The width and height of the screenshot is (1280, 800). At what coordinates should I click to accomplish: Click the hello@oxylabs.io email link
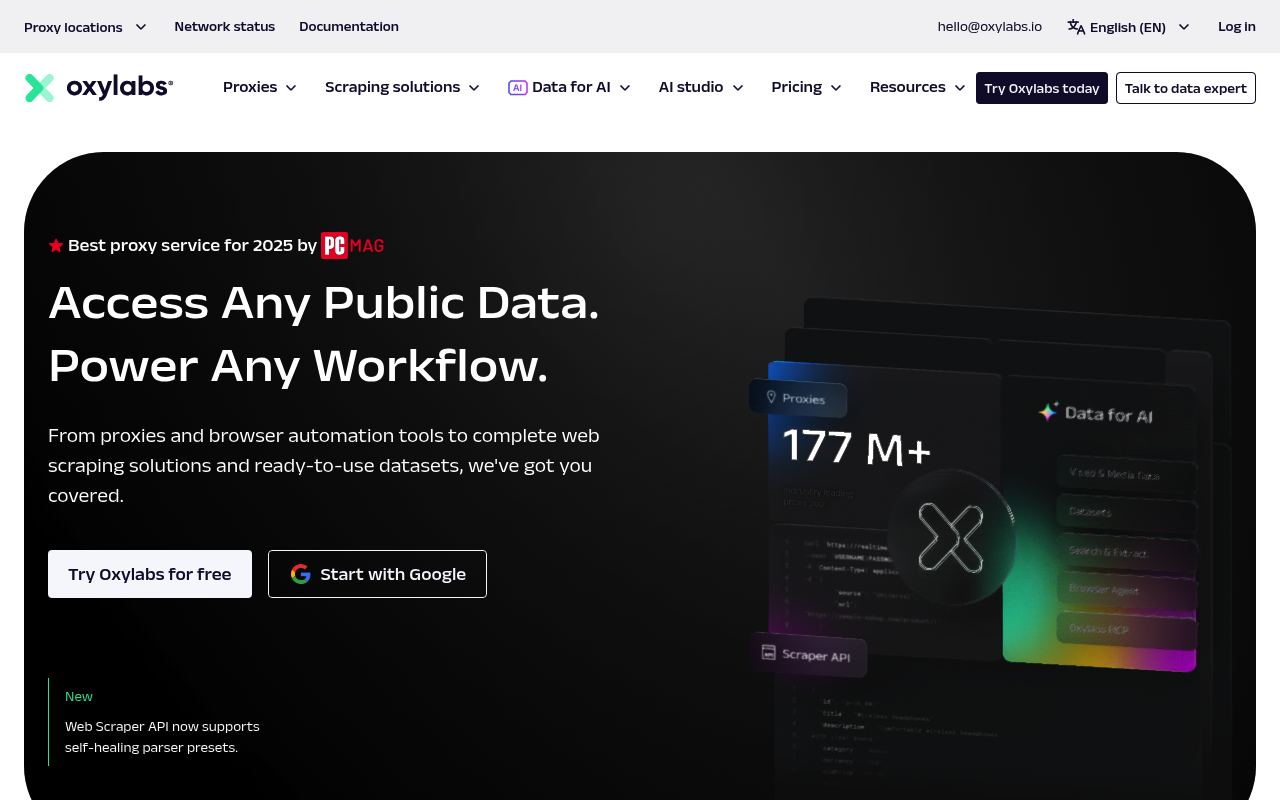pos(989,26)
